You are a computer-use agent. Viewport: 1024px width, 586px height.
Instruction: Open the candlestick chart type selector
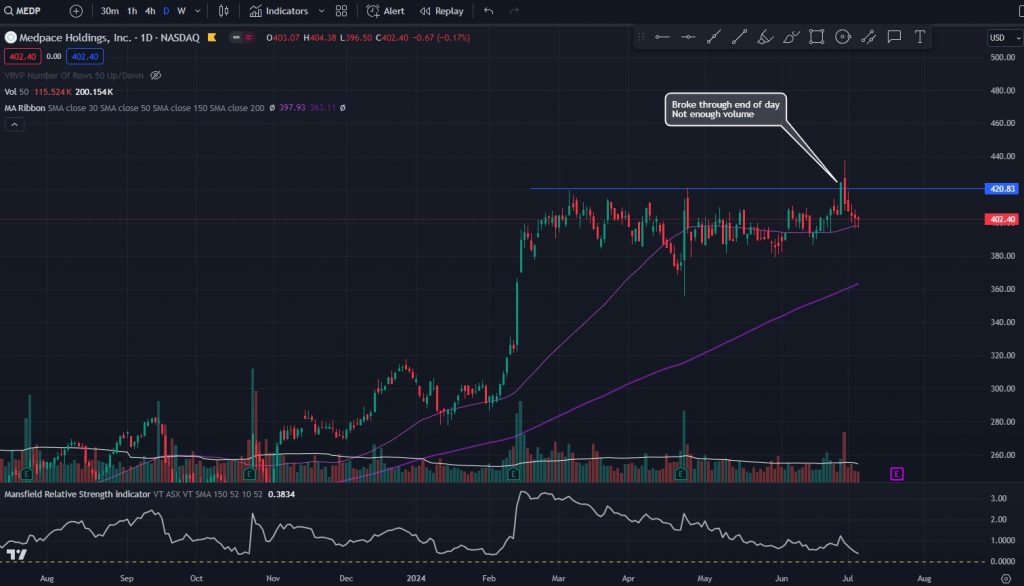(x=223, y=11)
